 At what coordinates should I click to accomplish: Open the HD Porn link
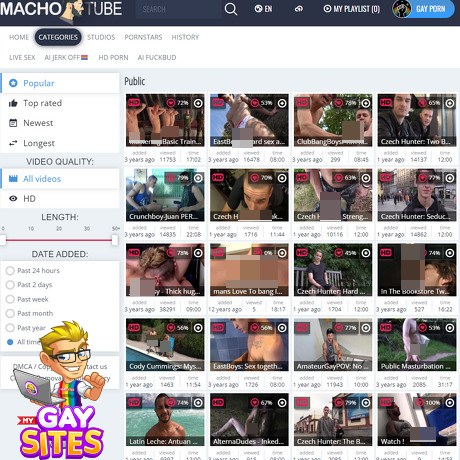pyautogui.click(x=113, y=58)
